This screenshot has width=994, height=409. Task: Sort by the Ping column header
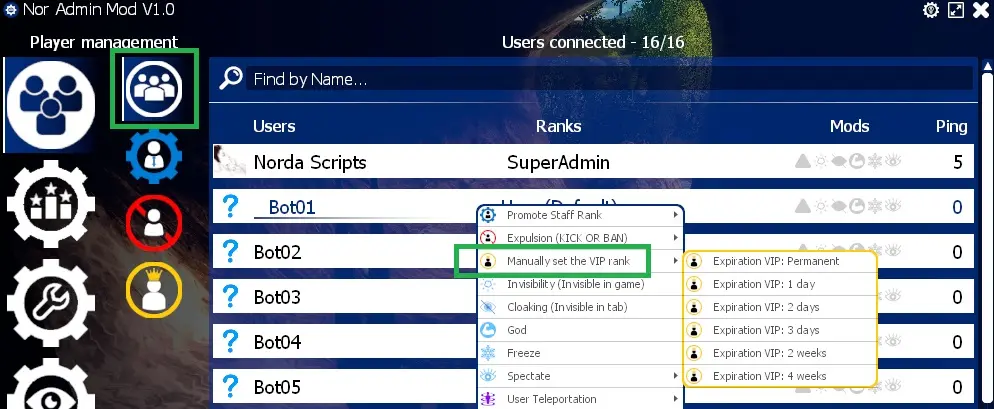pos(952,126)
